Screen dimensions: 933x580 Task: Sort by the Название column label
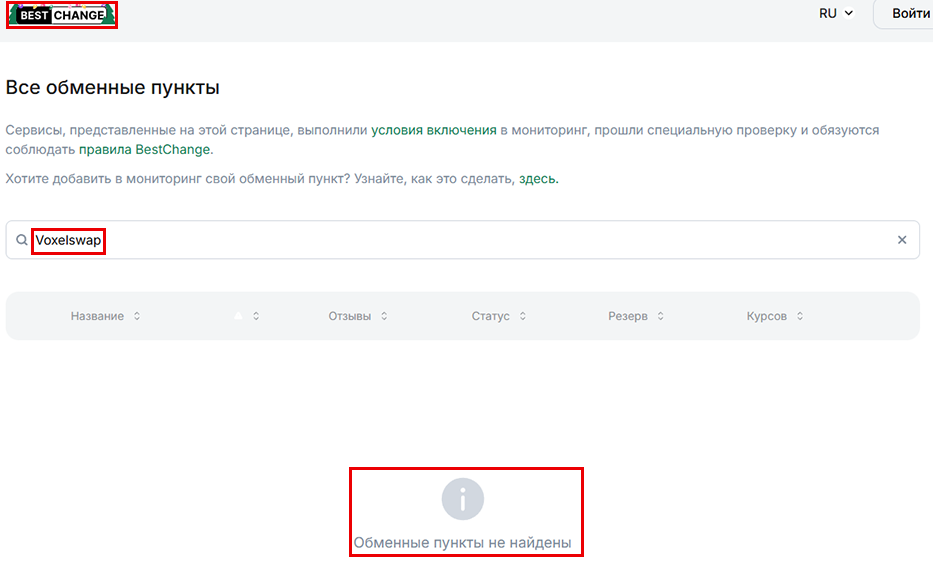97,316
